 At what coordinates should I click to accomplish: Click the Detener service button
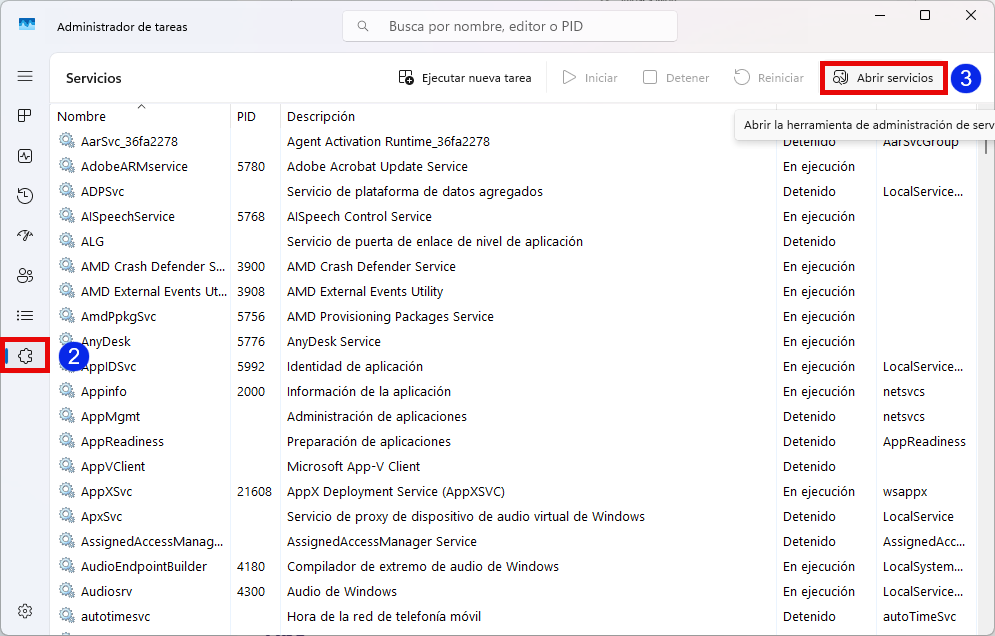click(x=675, y=77)
